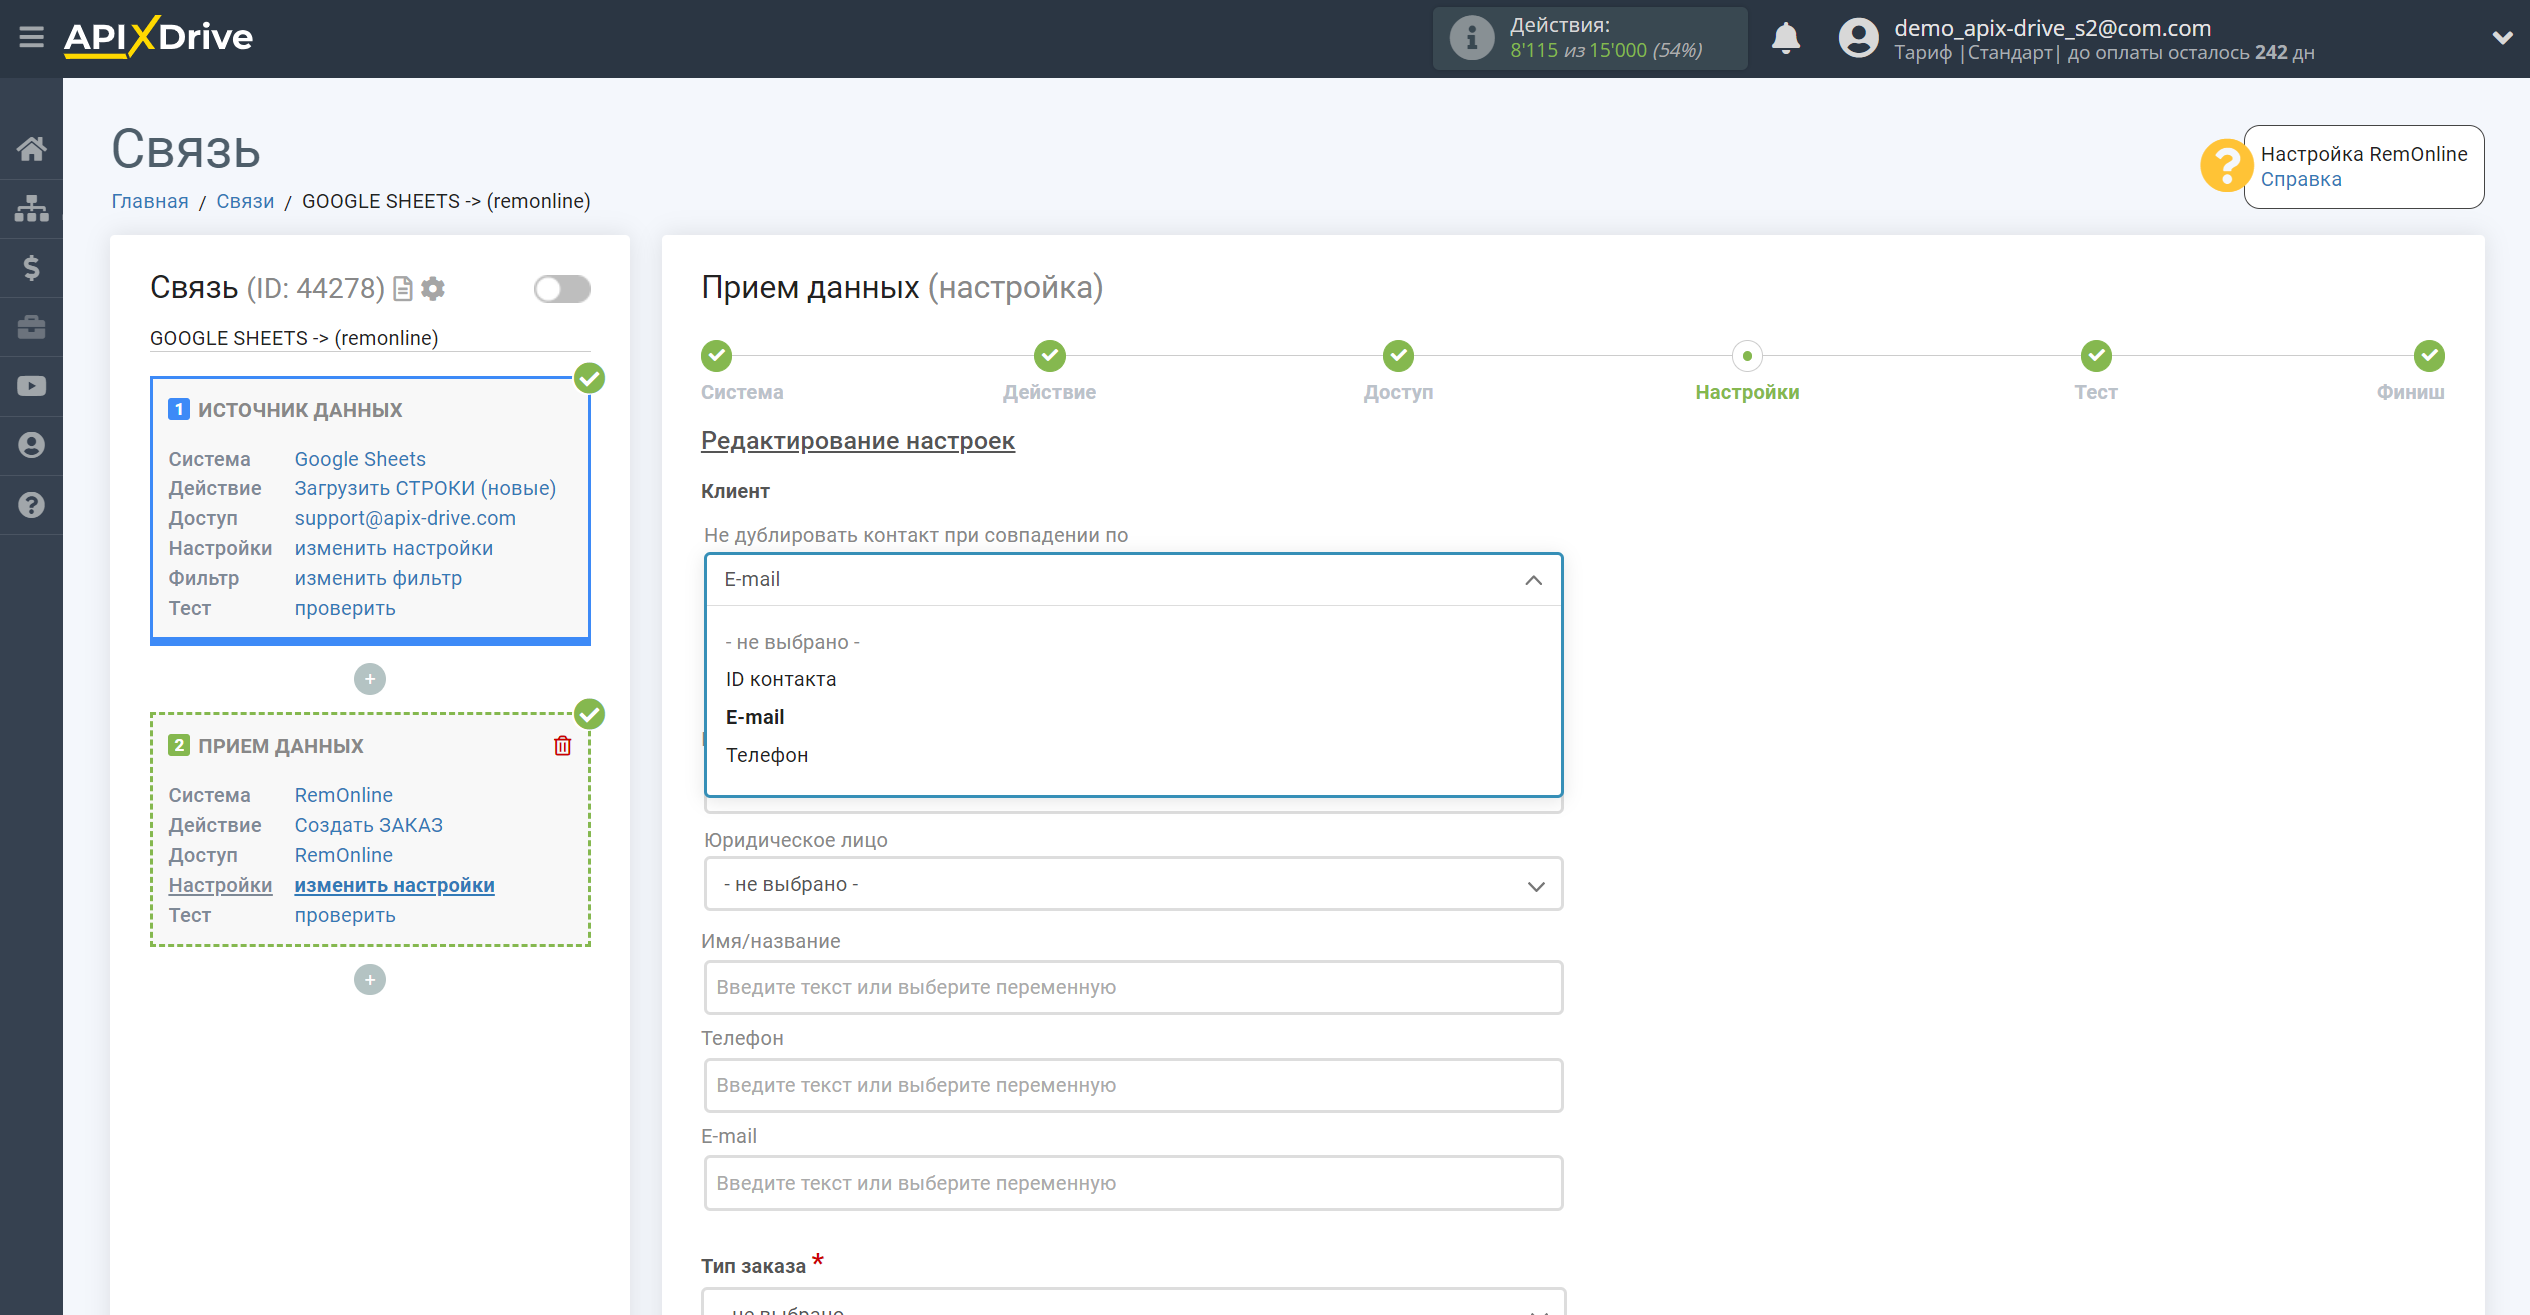This screenshot has height=1315, width=2530.
Task: Click the notifications bell icon
Action: click(1785, 38)
